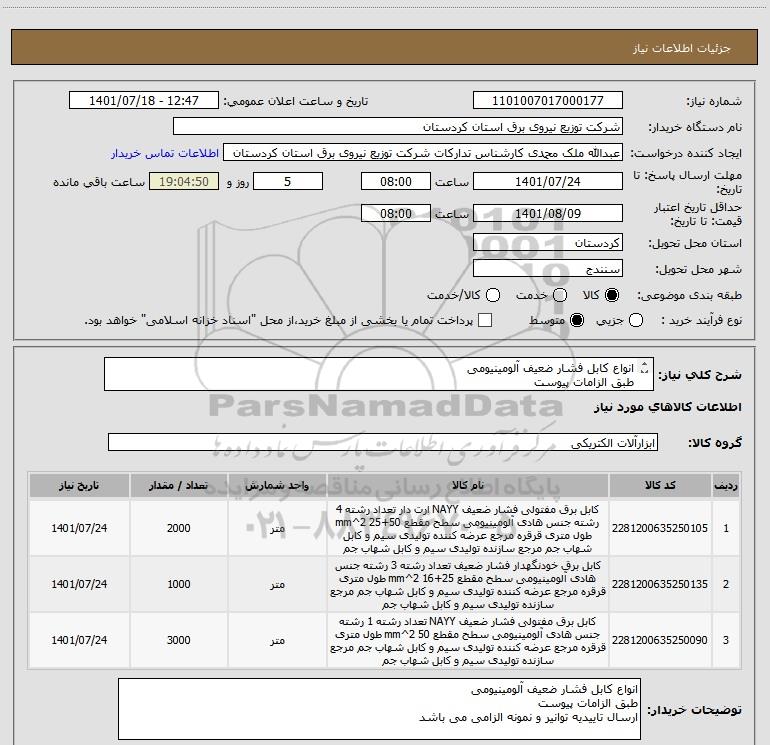Viewport: 770px width, 745px height.
Task: Click the delivery province field کردستان
Action: pyautogui.click(x=548, y=242)
